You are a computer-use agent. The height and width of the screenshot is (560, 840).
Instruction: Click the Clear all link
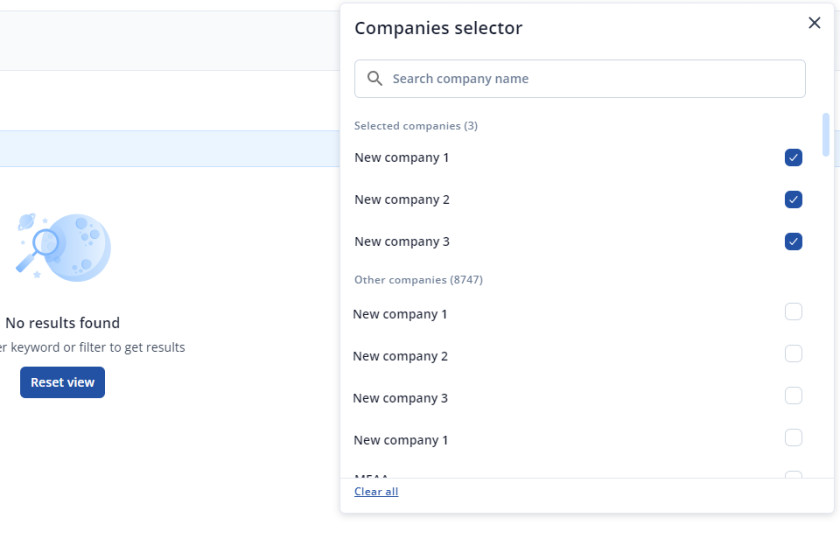click(376, 491)
